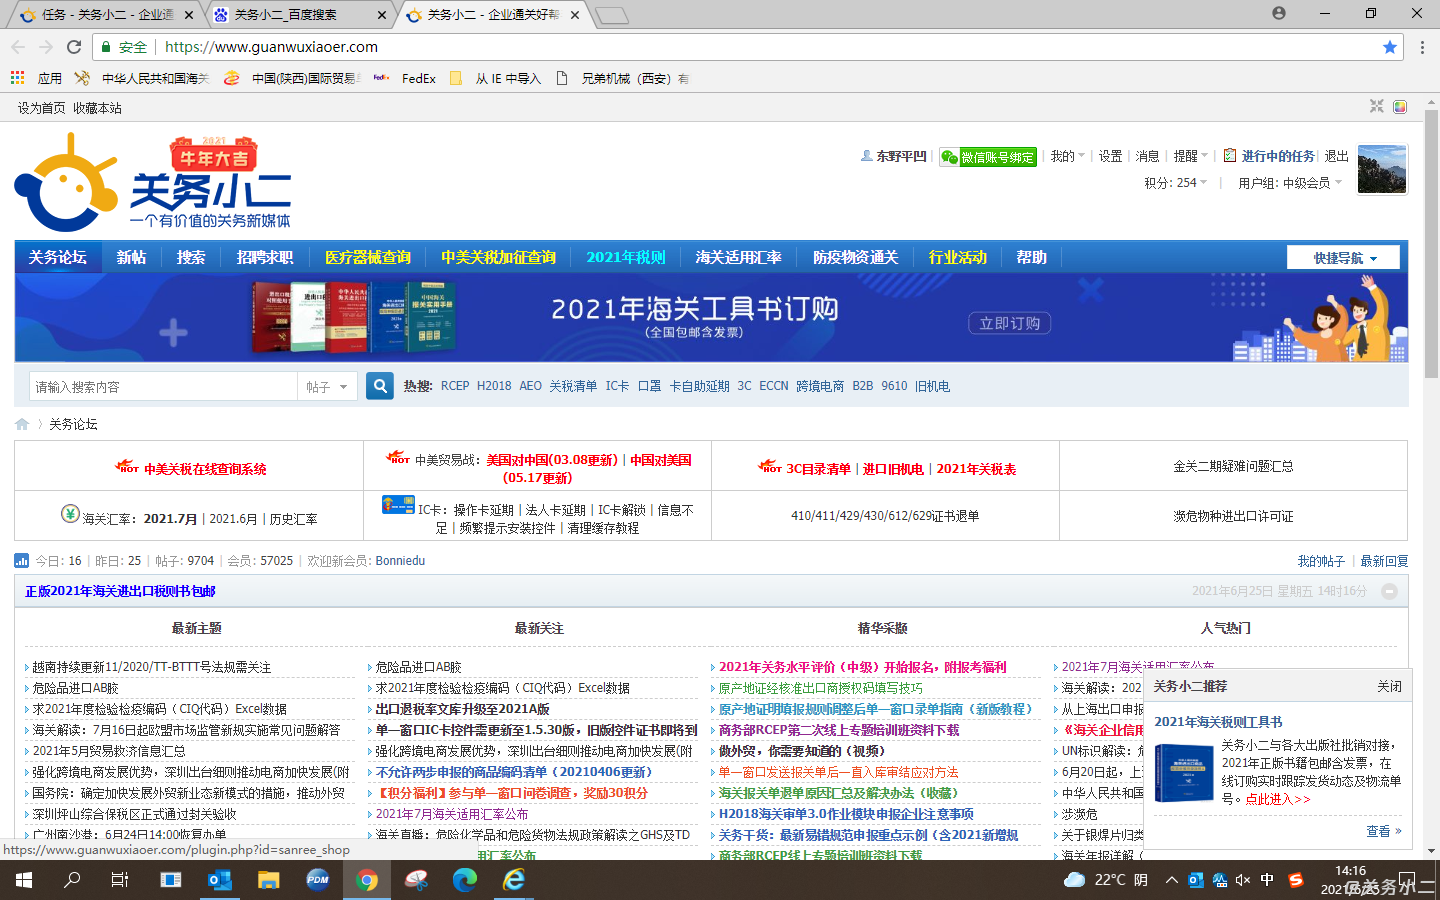Image resolution: width=1440 pixels, height=900 pixels.
Task: Expand the 积分: 254 dropdown
Action: click(1176, 183)
